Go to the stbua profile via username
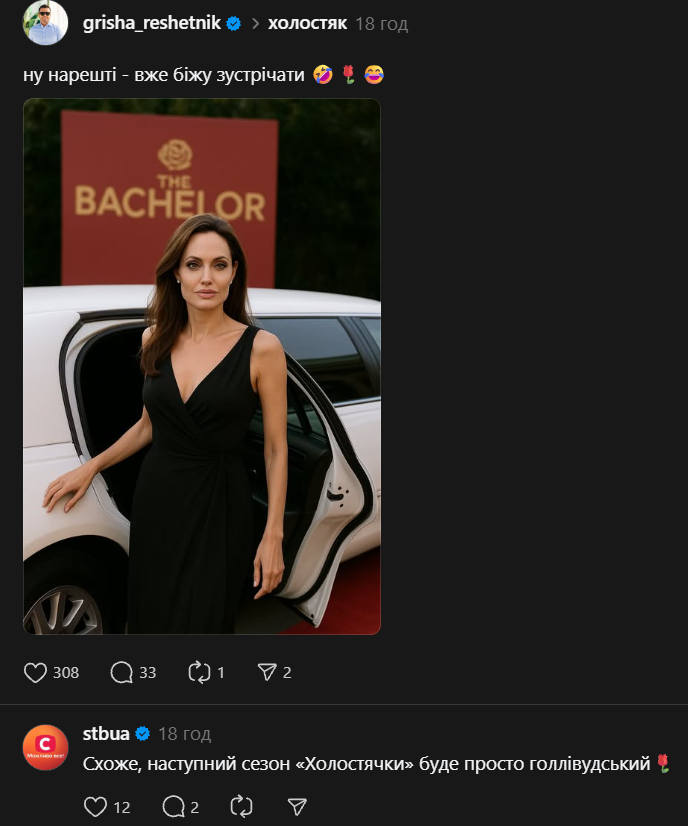The width and height of the screenshot is (688, 826). tap(106, 734)
